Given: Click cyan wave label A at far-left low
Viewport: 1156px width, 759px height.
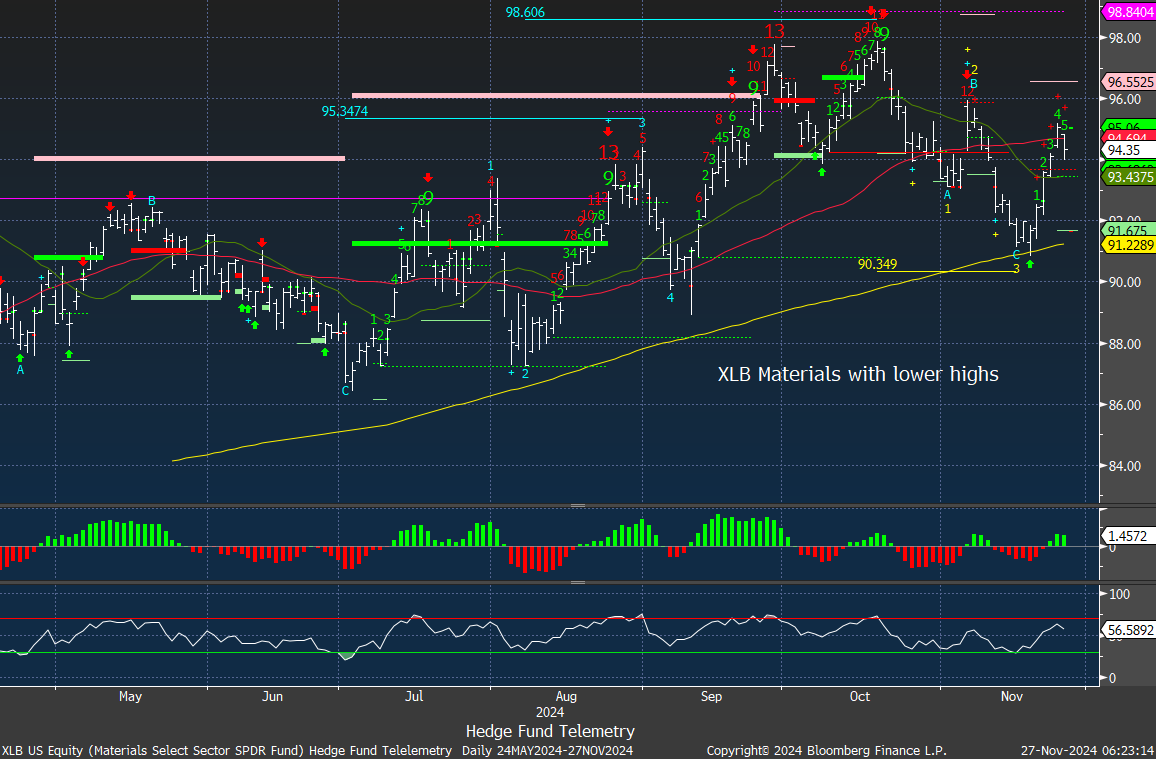Looking at the screenshot, I should [x=20, y=369].
